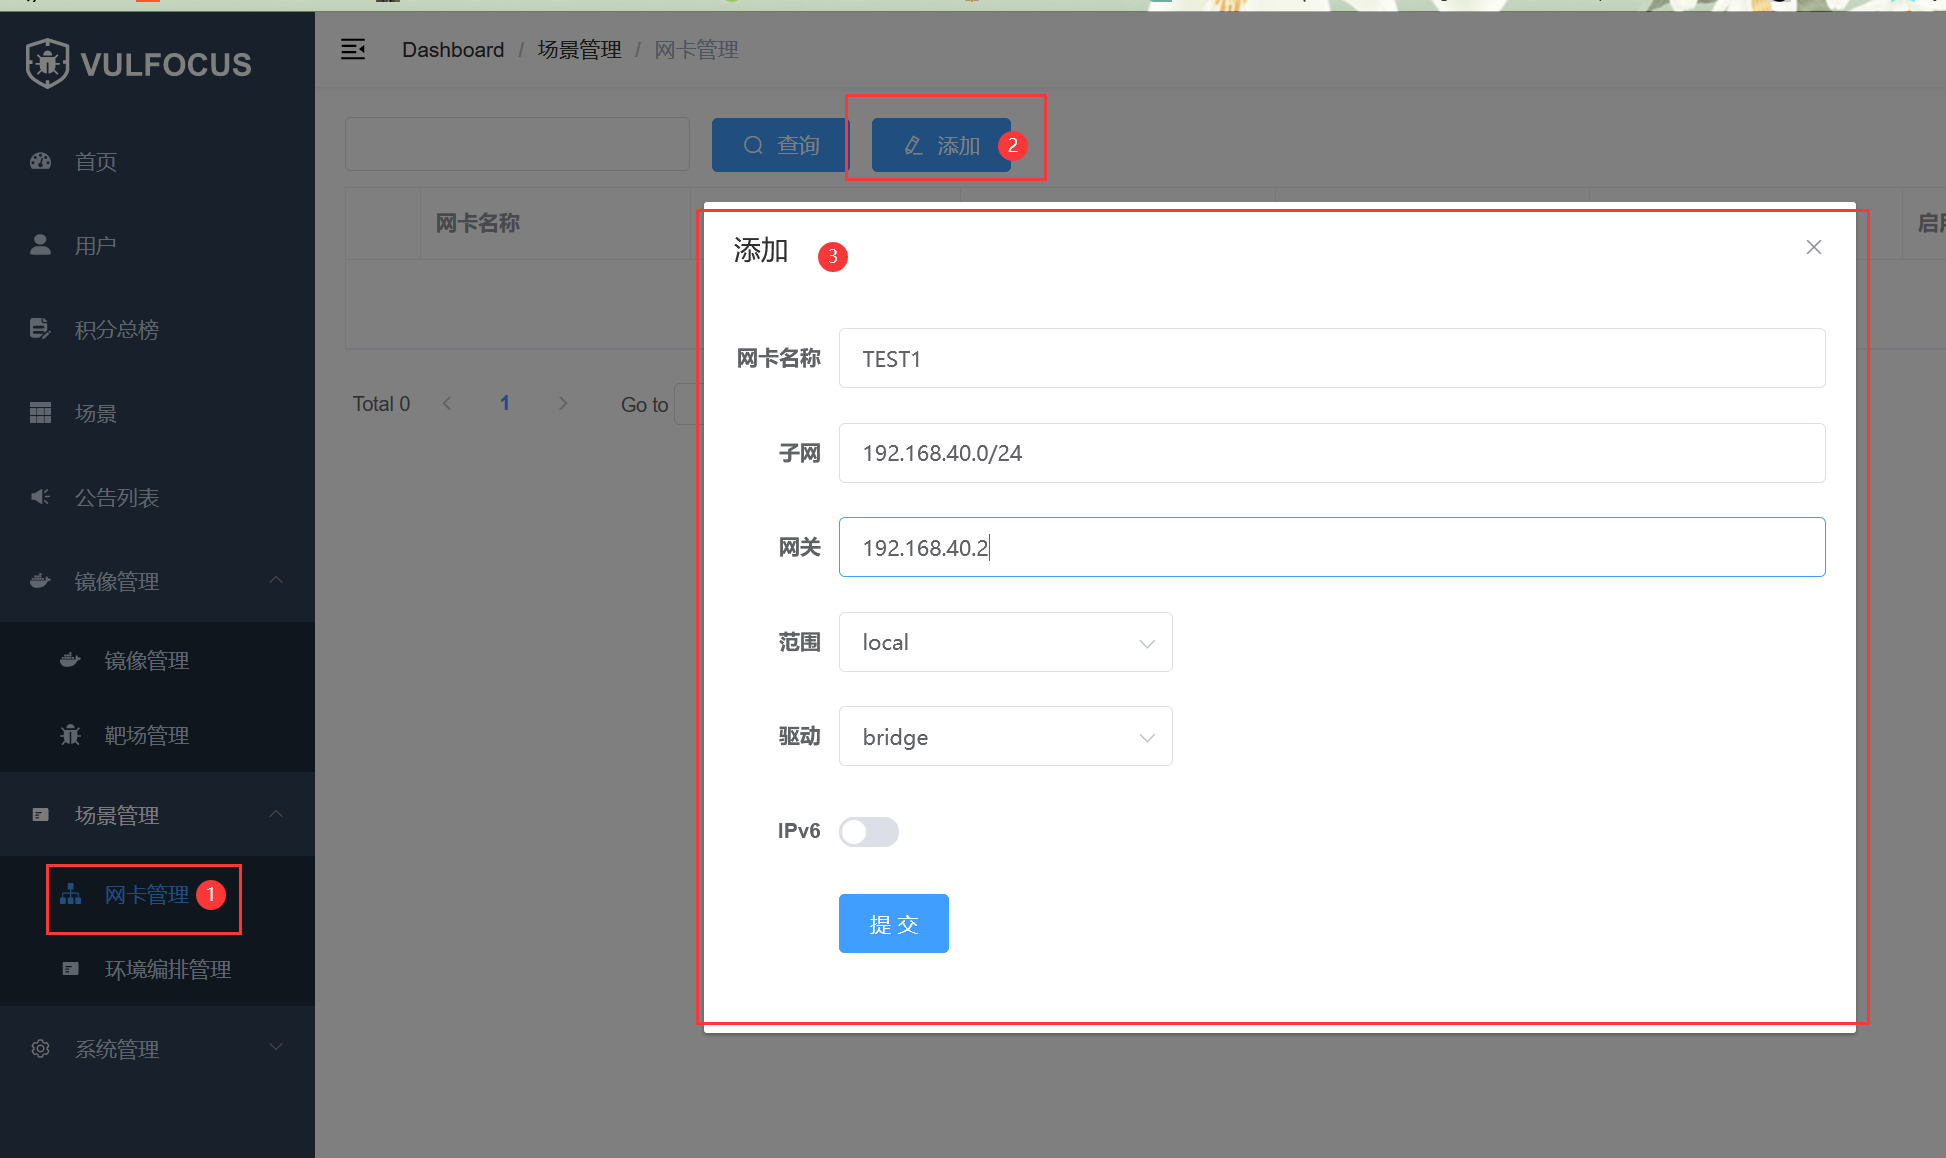Screen dimensions: 1946x1158
Task: Click the Total 0 pagination text
Action: coord(381,404)
